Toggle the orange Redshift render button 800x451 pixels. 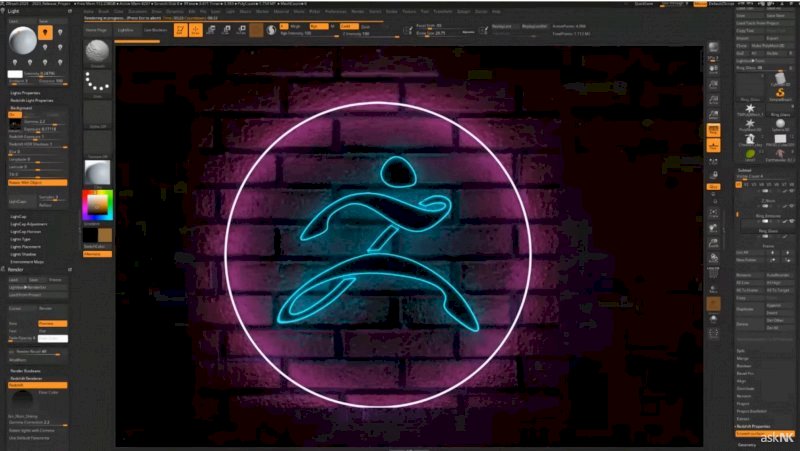coord(38,385)
